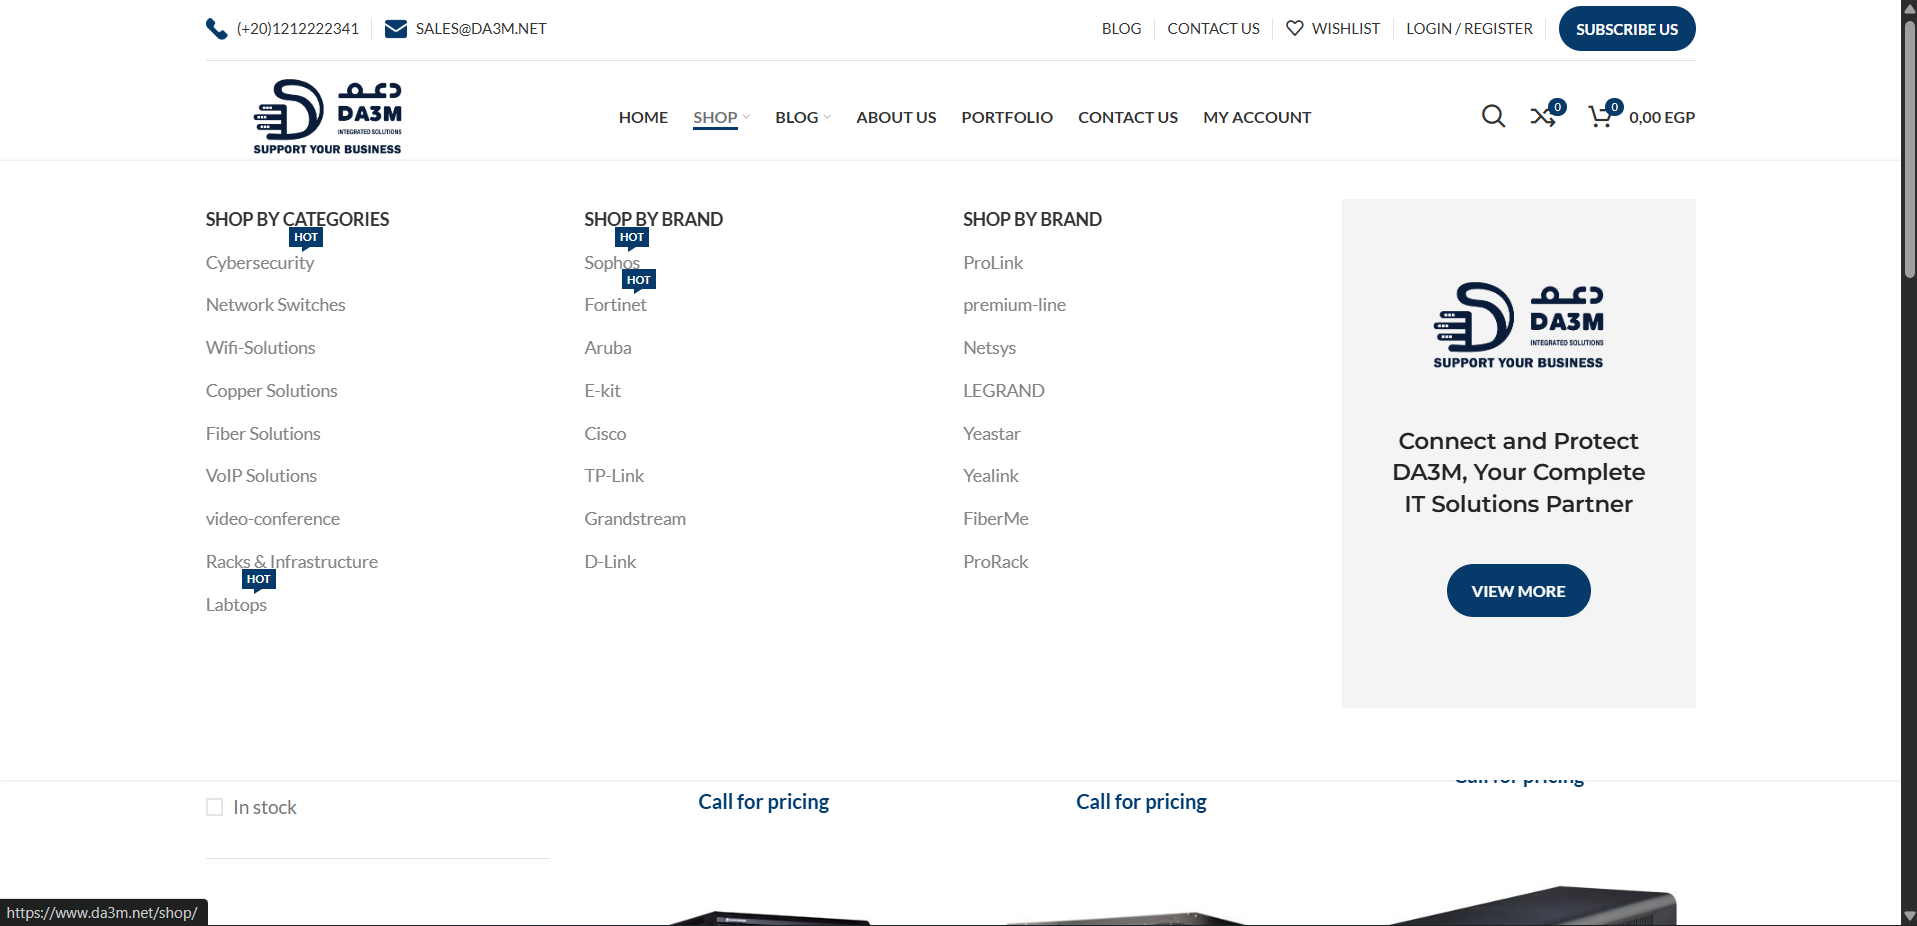Viewport: 1917px width, 926px height.
Task: Open ProRack brand
Action: pyautogui.click(x=995, y=562)
